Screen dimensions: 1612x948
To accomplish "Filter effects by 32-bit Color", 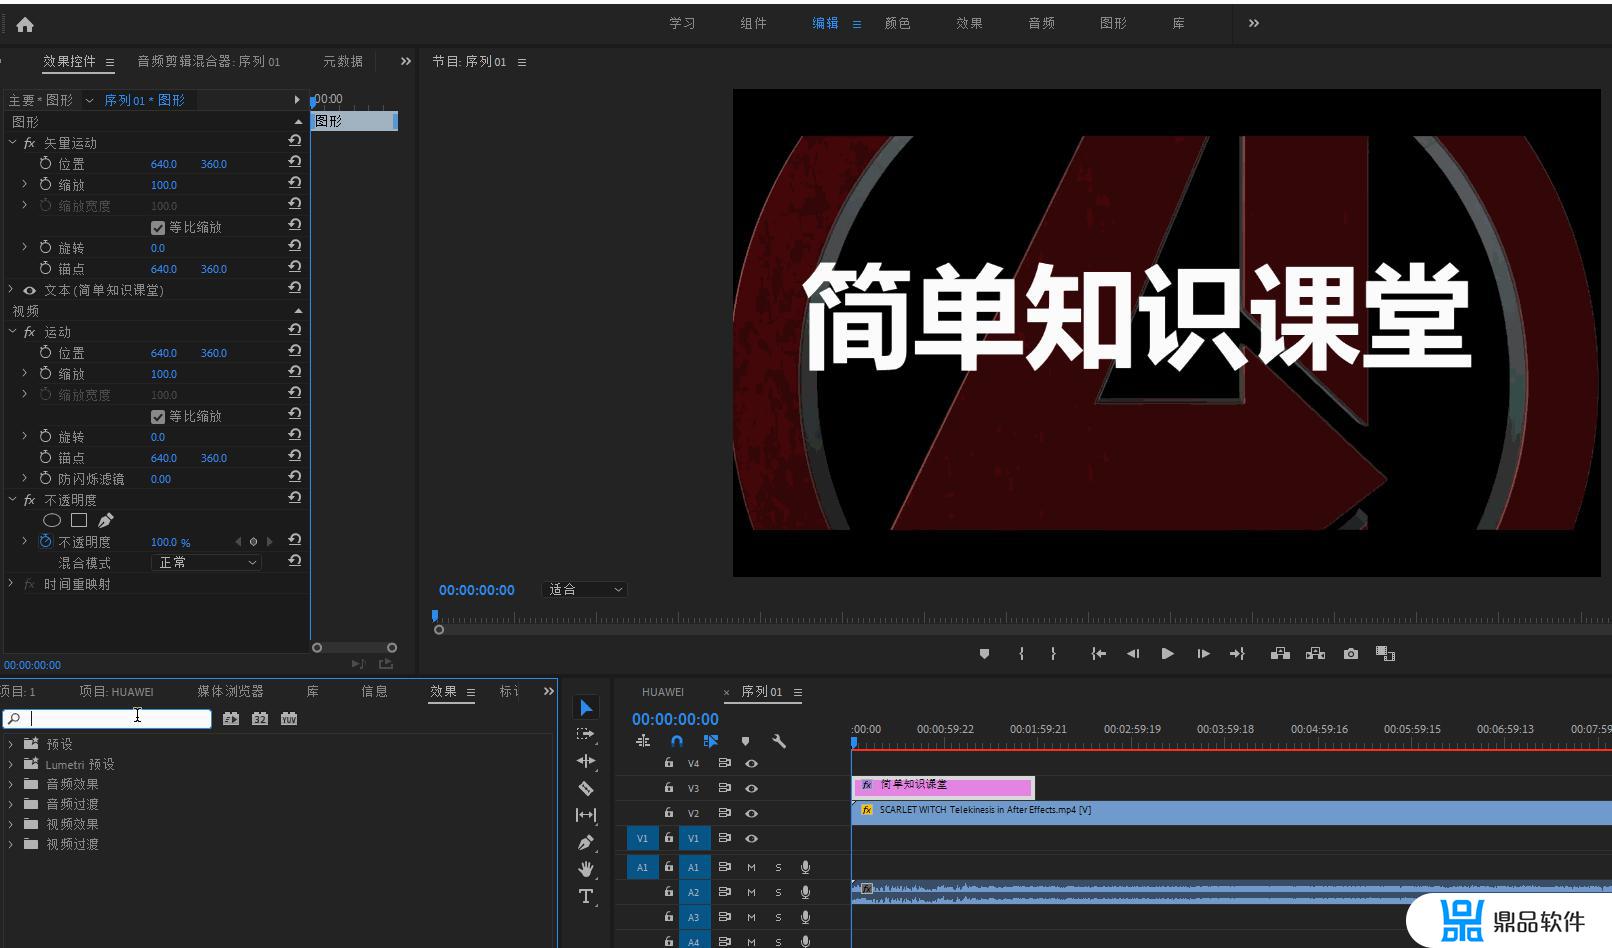I will click(260, 719).
